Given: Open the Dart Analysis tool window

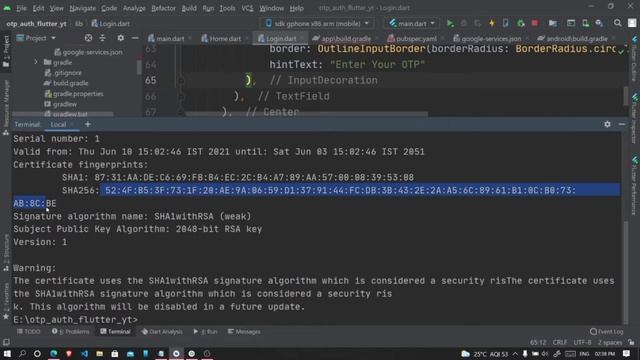Looking at the screenshot, I should pyautogui.click(x=162, y=331).
